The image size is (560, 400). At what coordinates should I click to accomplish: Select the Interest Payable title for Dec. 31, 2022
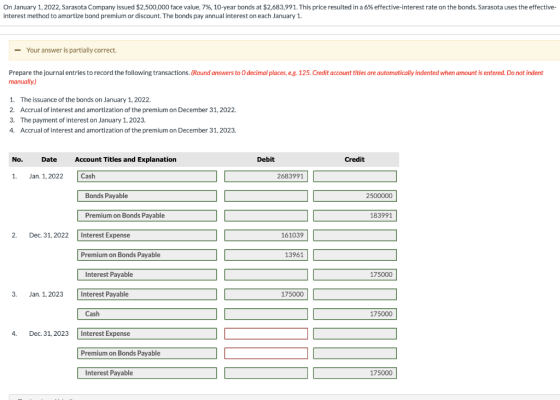click(x=147, y=275)
